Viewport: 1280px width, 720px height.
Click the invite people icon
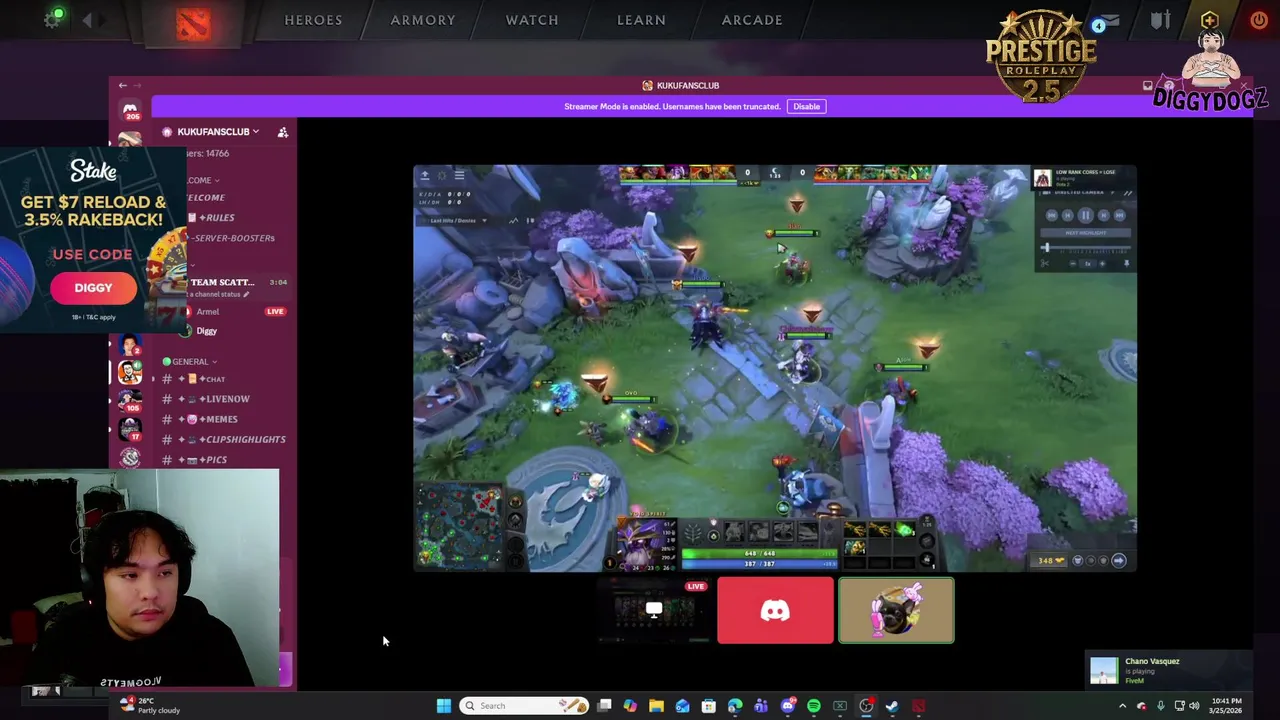click(x=283, y=132)
